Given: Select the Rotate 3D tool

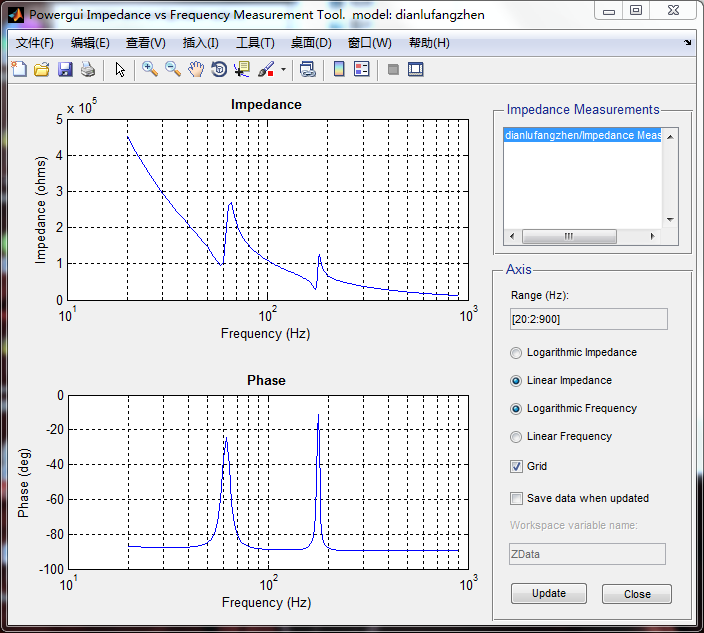Looking at the screenshot, I should [x=219, y=69].
